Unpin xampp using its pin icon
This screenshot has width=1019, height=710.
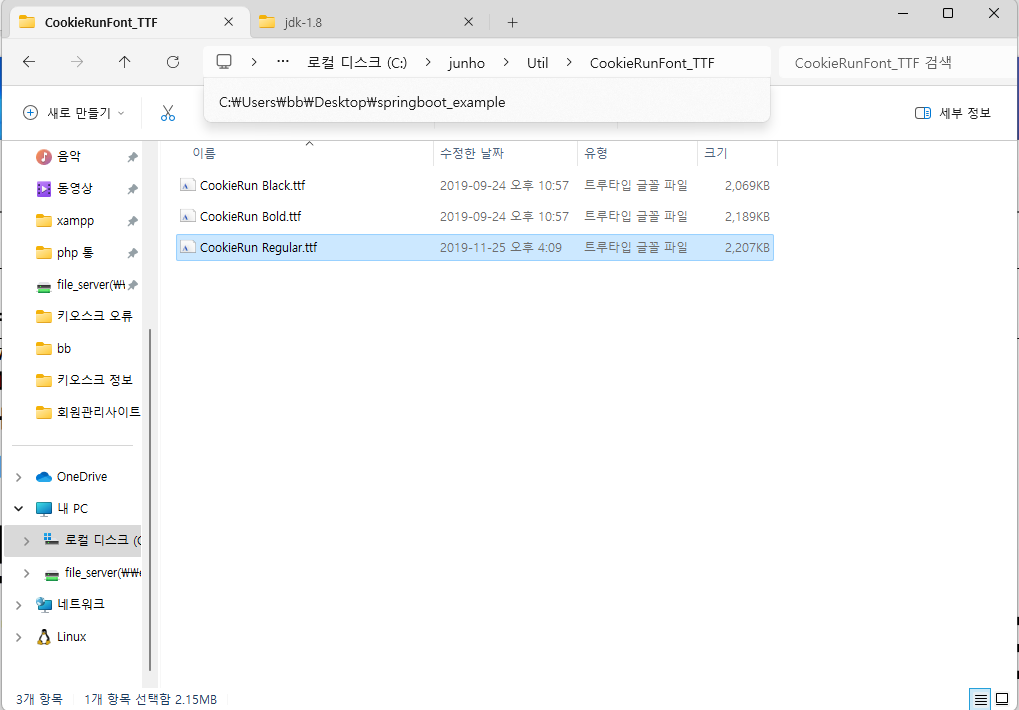133,222
